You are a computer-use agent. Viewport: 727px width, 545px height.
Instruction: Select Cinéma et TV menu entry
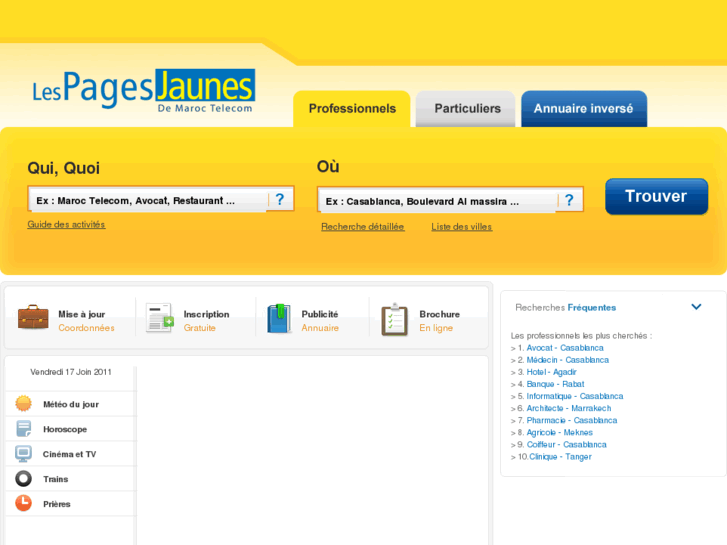click(x=71, y=454)
